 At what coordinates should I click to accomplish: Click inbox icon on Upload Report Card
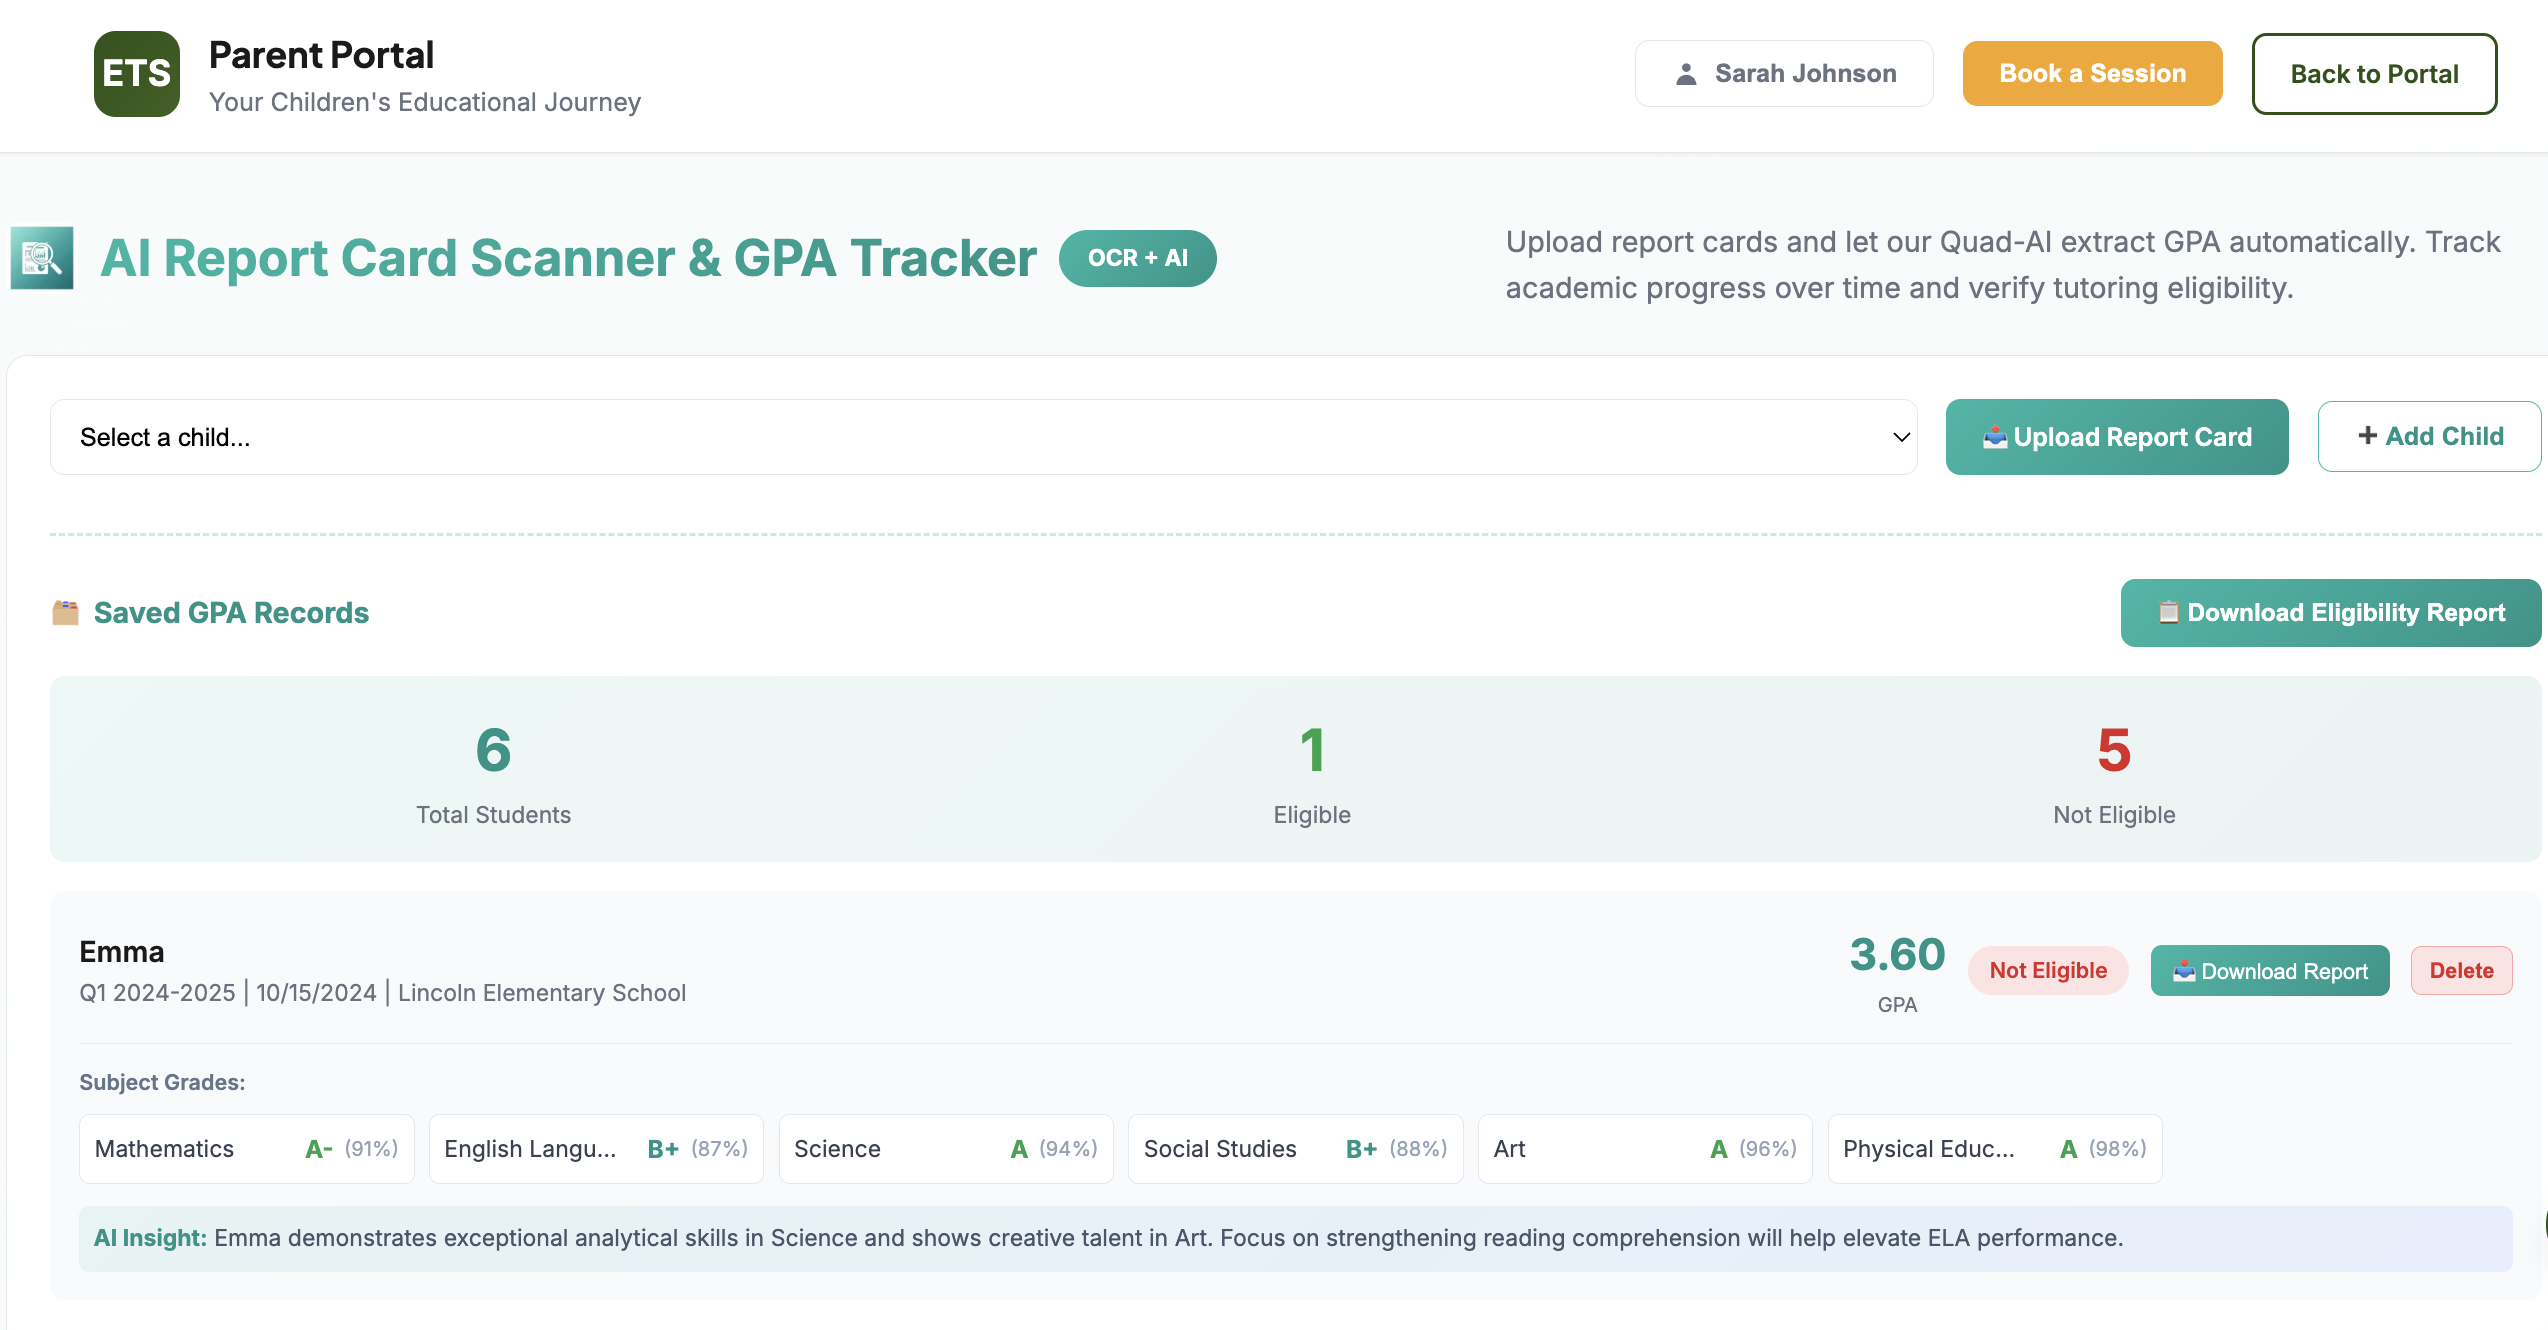pyautogui.click(x=1994, y=437)
